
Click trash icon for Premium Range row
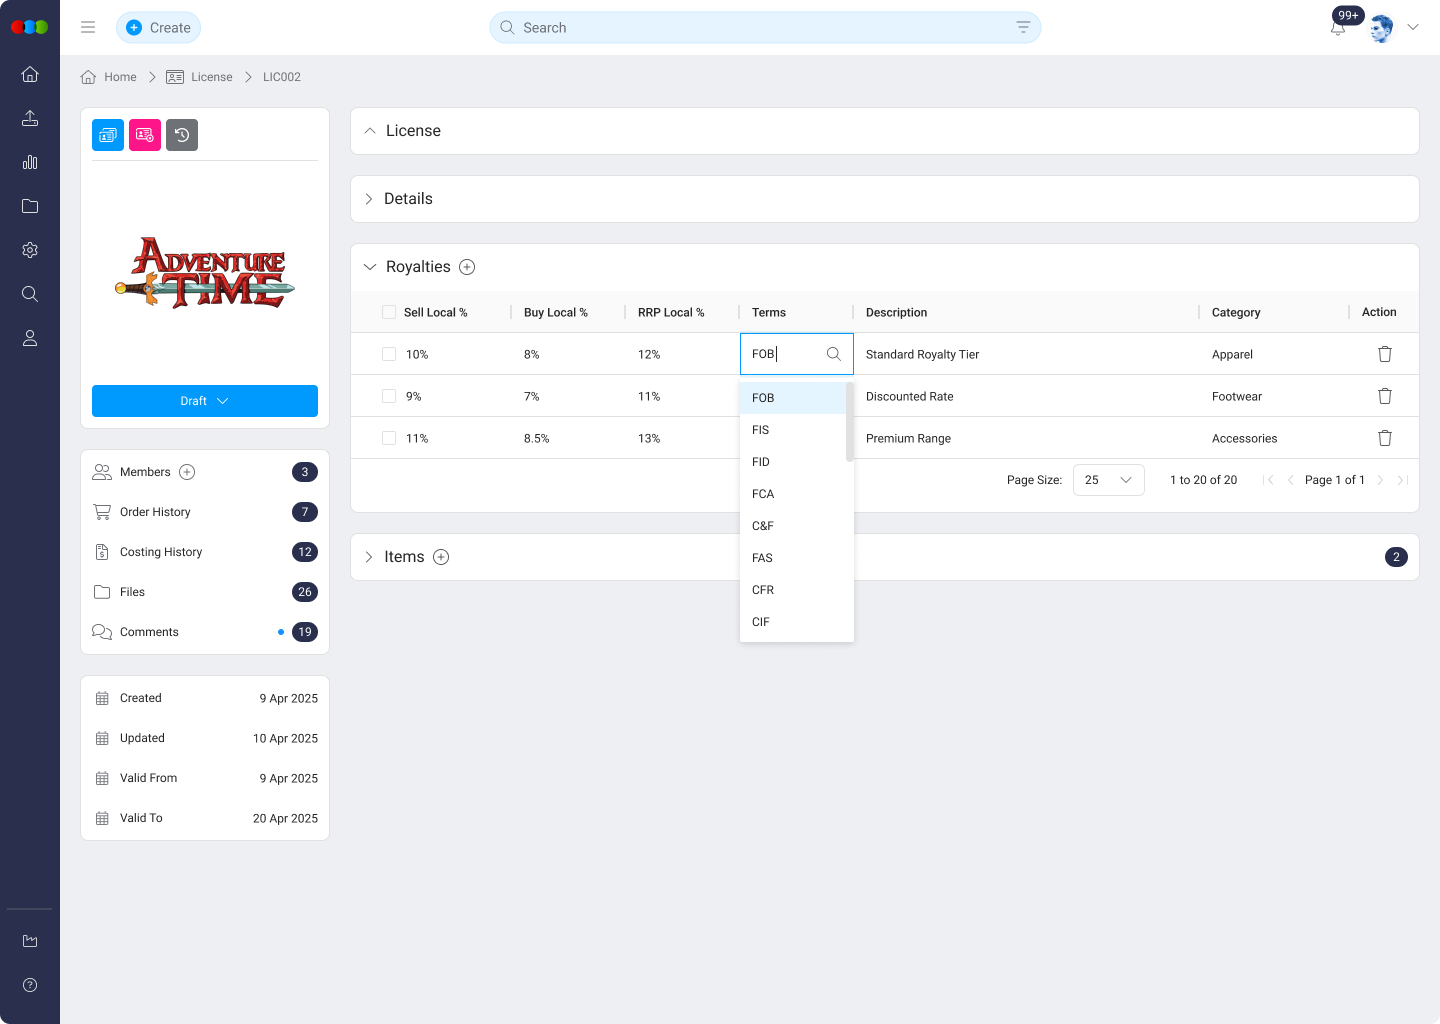[x=1384, y=438]
